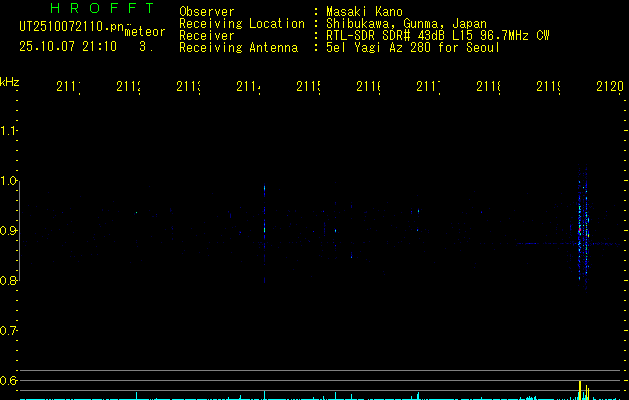Click the 2120 time axis label
Screen dimensions: 629x400
click(610, 87)
